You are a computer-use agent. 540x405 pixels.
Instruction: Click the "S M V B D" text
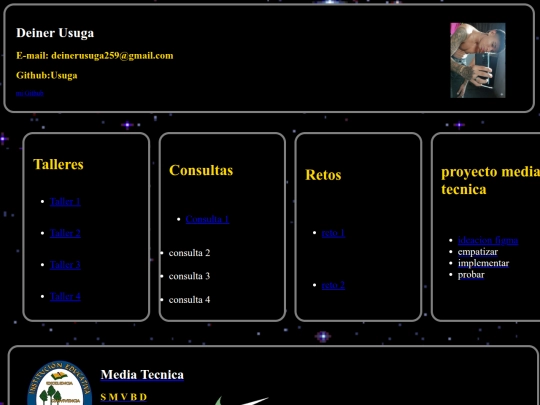point(124,397)
